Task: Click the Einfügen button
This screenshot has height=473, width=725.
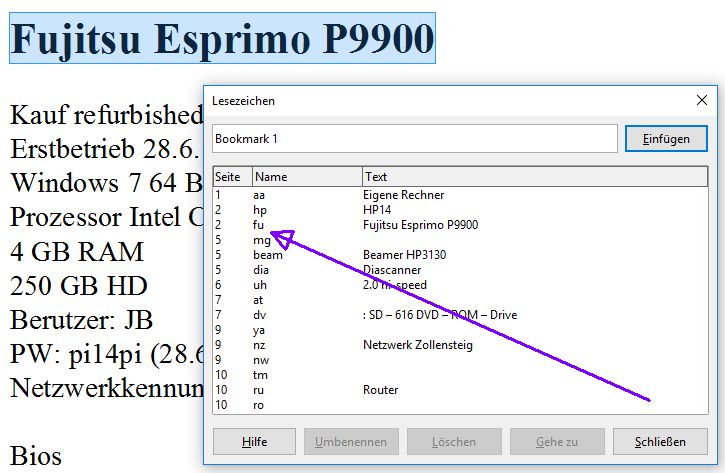Action: 666,139
